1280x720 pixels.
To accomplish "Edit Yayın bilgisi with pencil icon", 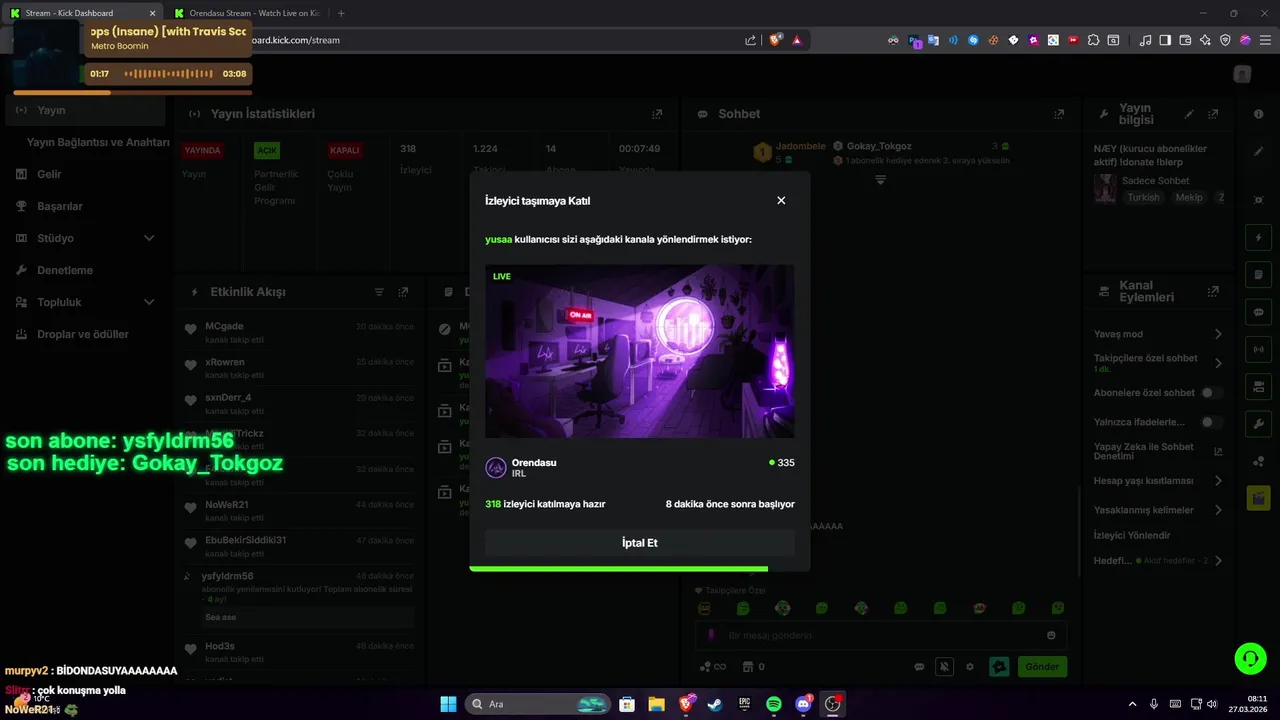I will pyautogui.click(x=1189, y=114).
